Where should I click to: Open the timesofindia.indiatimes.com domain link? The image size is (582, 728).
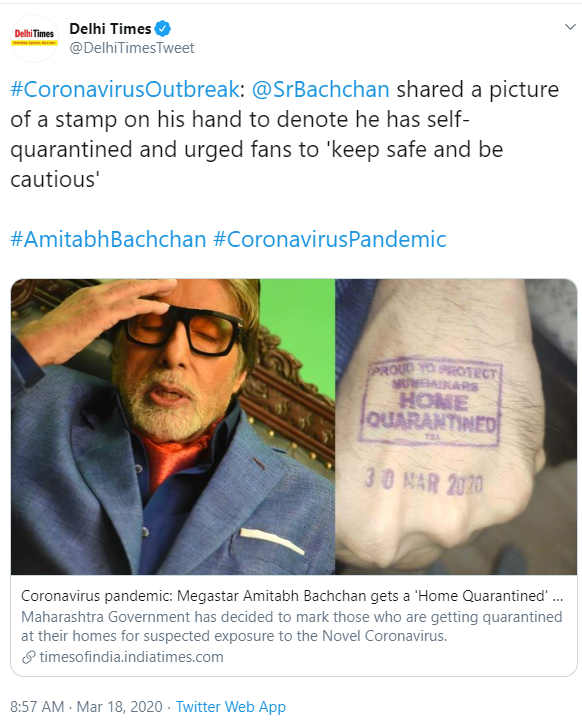click(131, 657)
